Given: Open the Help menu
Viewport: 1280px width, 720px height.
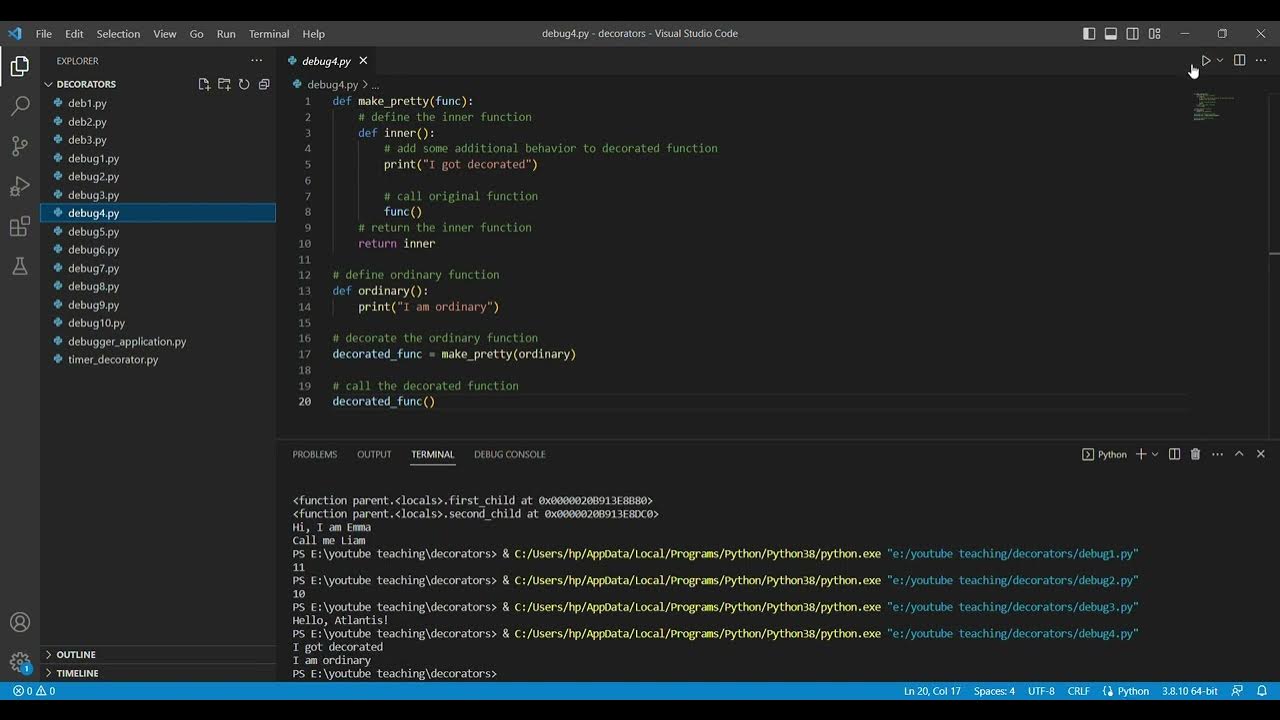Looking at the screenshot, I should point(313,33).
